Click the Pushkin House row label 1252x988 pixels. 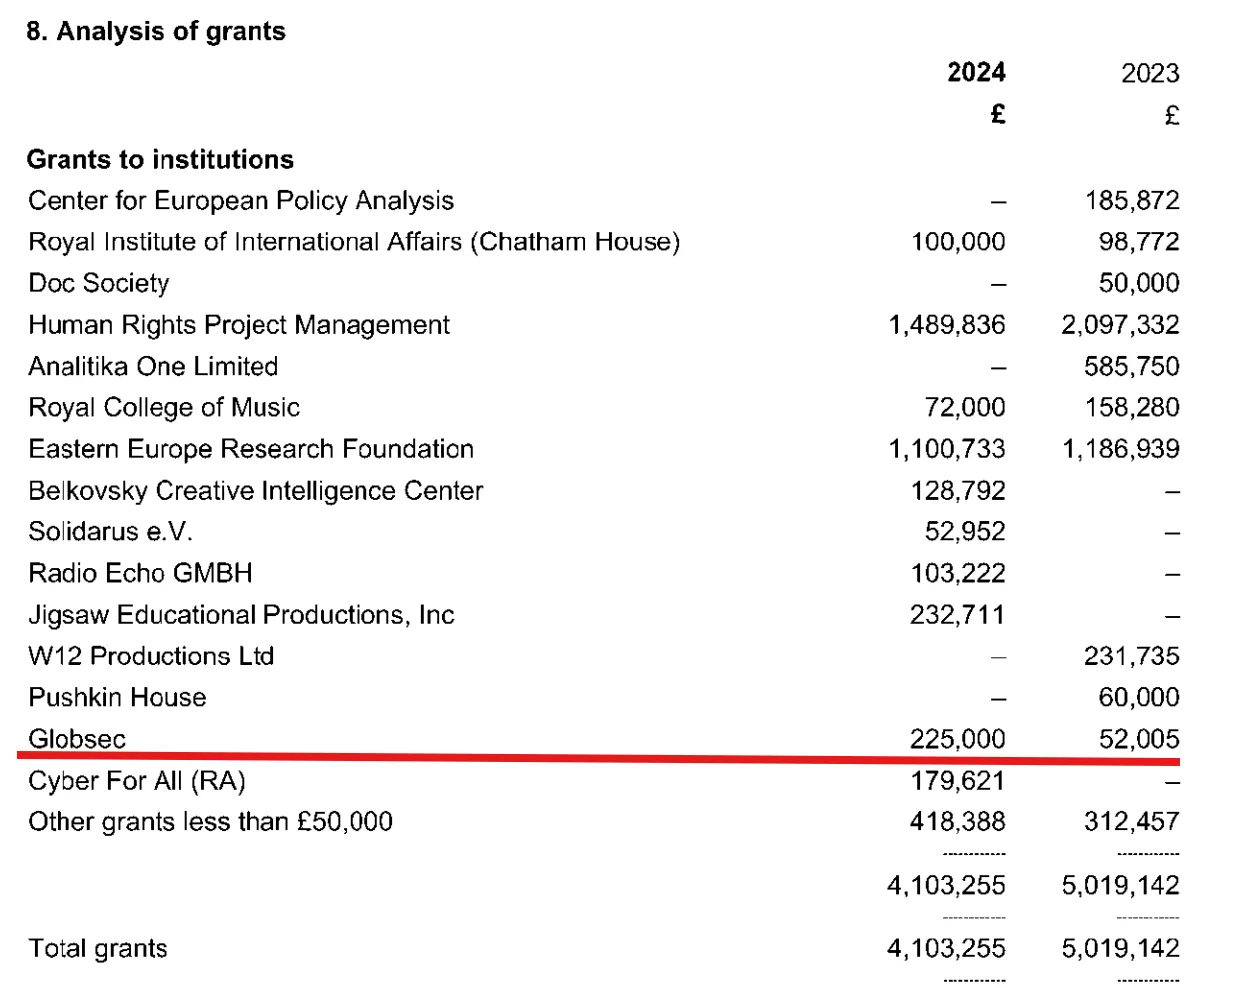click(x=117, y=698)
